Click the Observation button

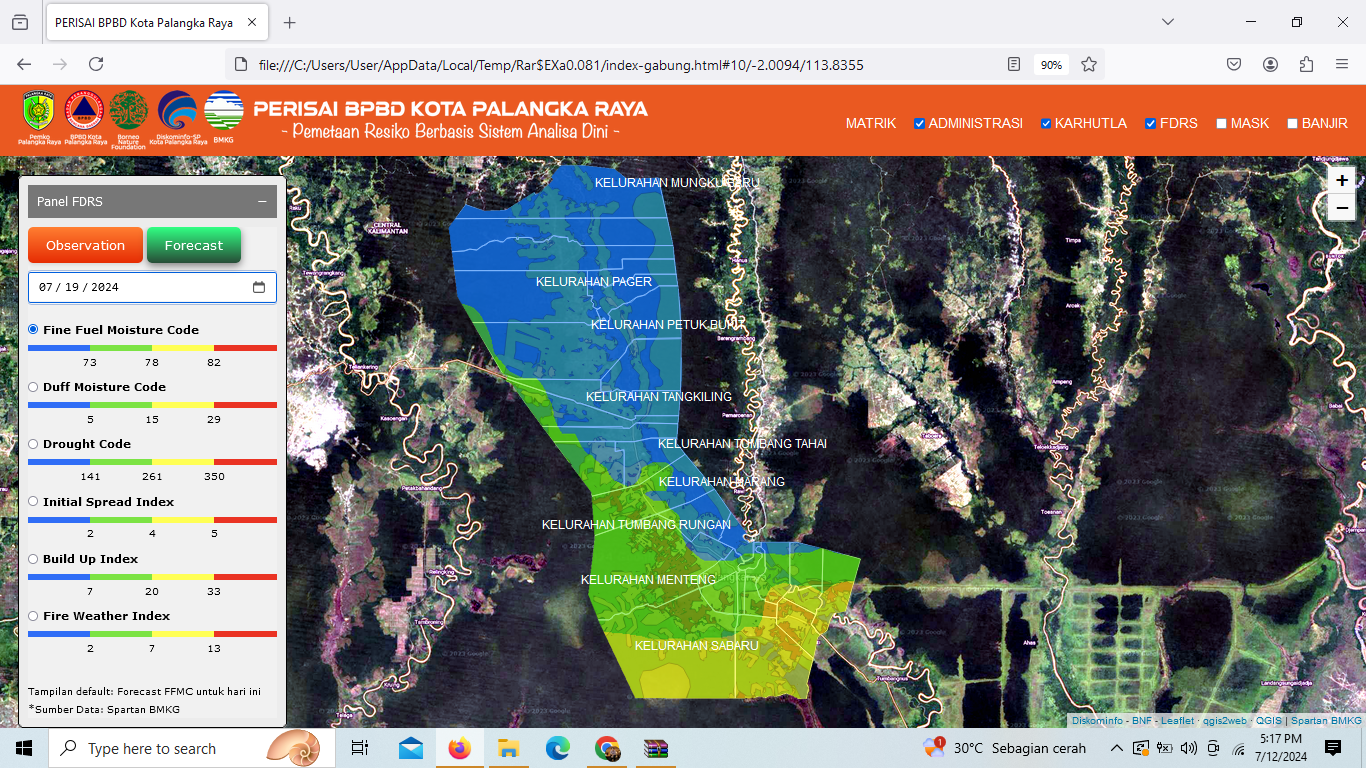click(85, 245)
